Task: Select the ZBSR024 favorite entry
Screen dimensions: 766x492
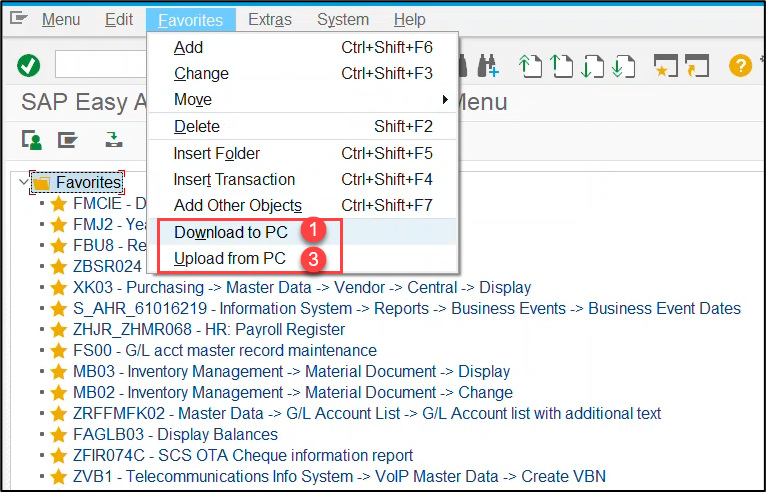Action: point(107,266)
